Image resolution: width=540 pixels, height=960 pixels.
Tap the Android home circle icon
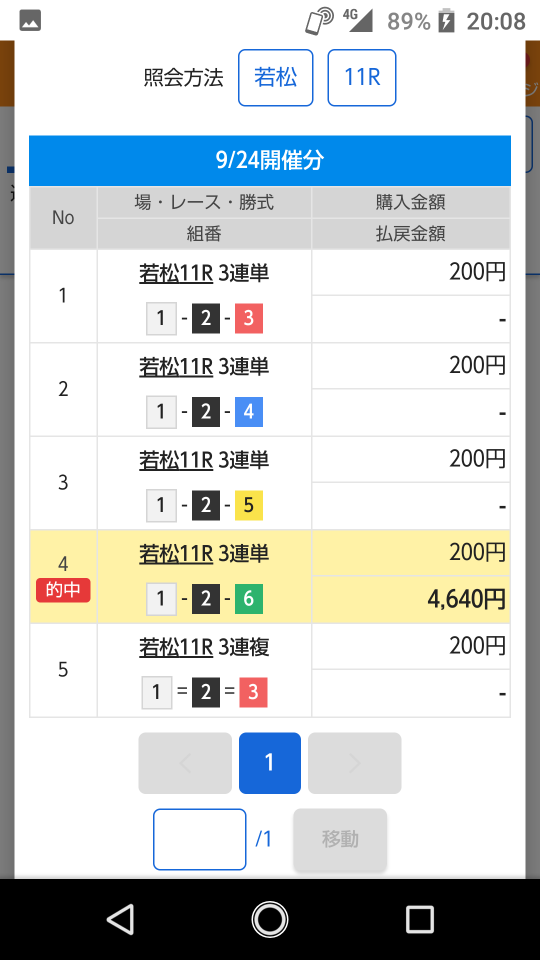(x=269, y=920)
